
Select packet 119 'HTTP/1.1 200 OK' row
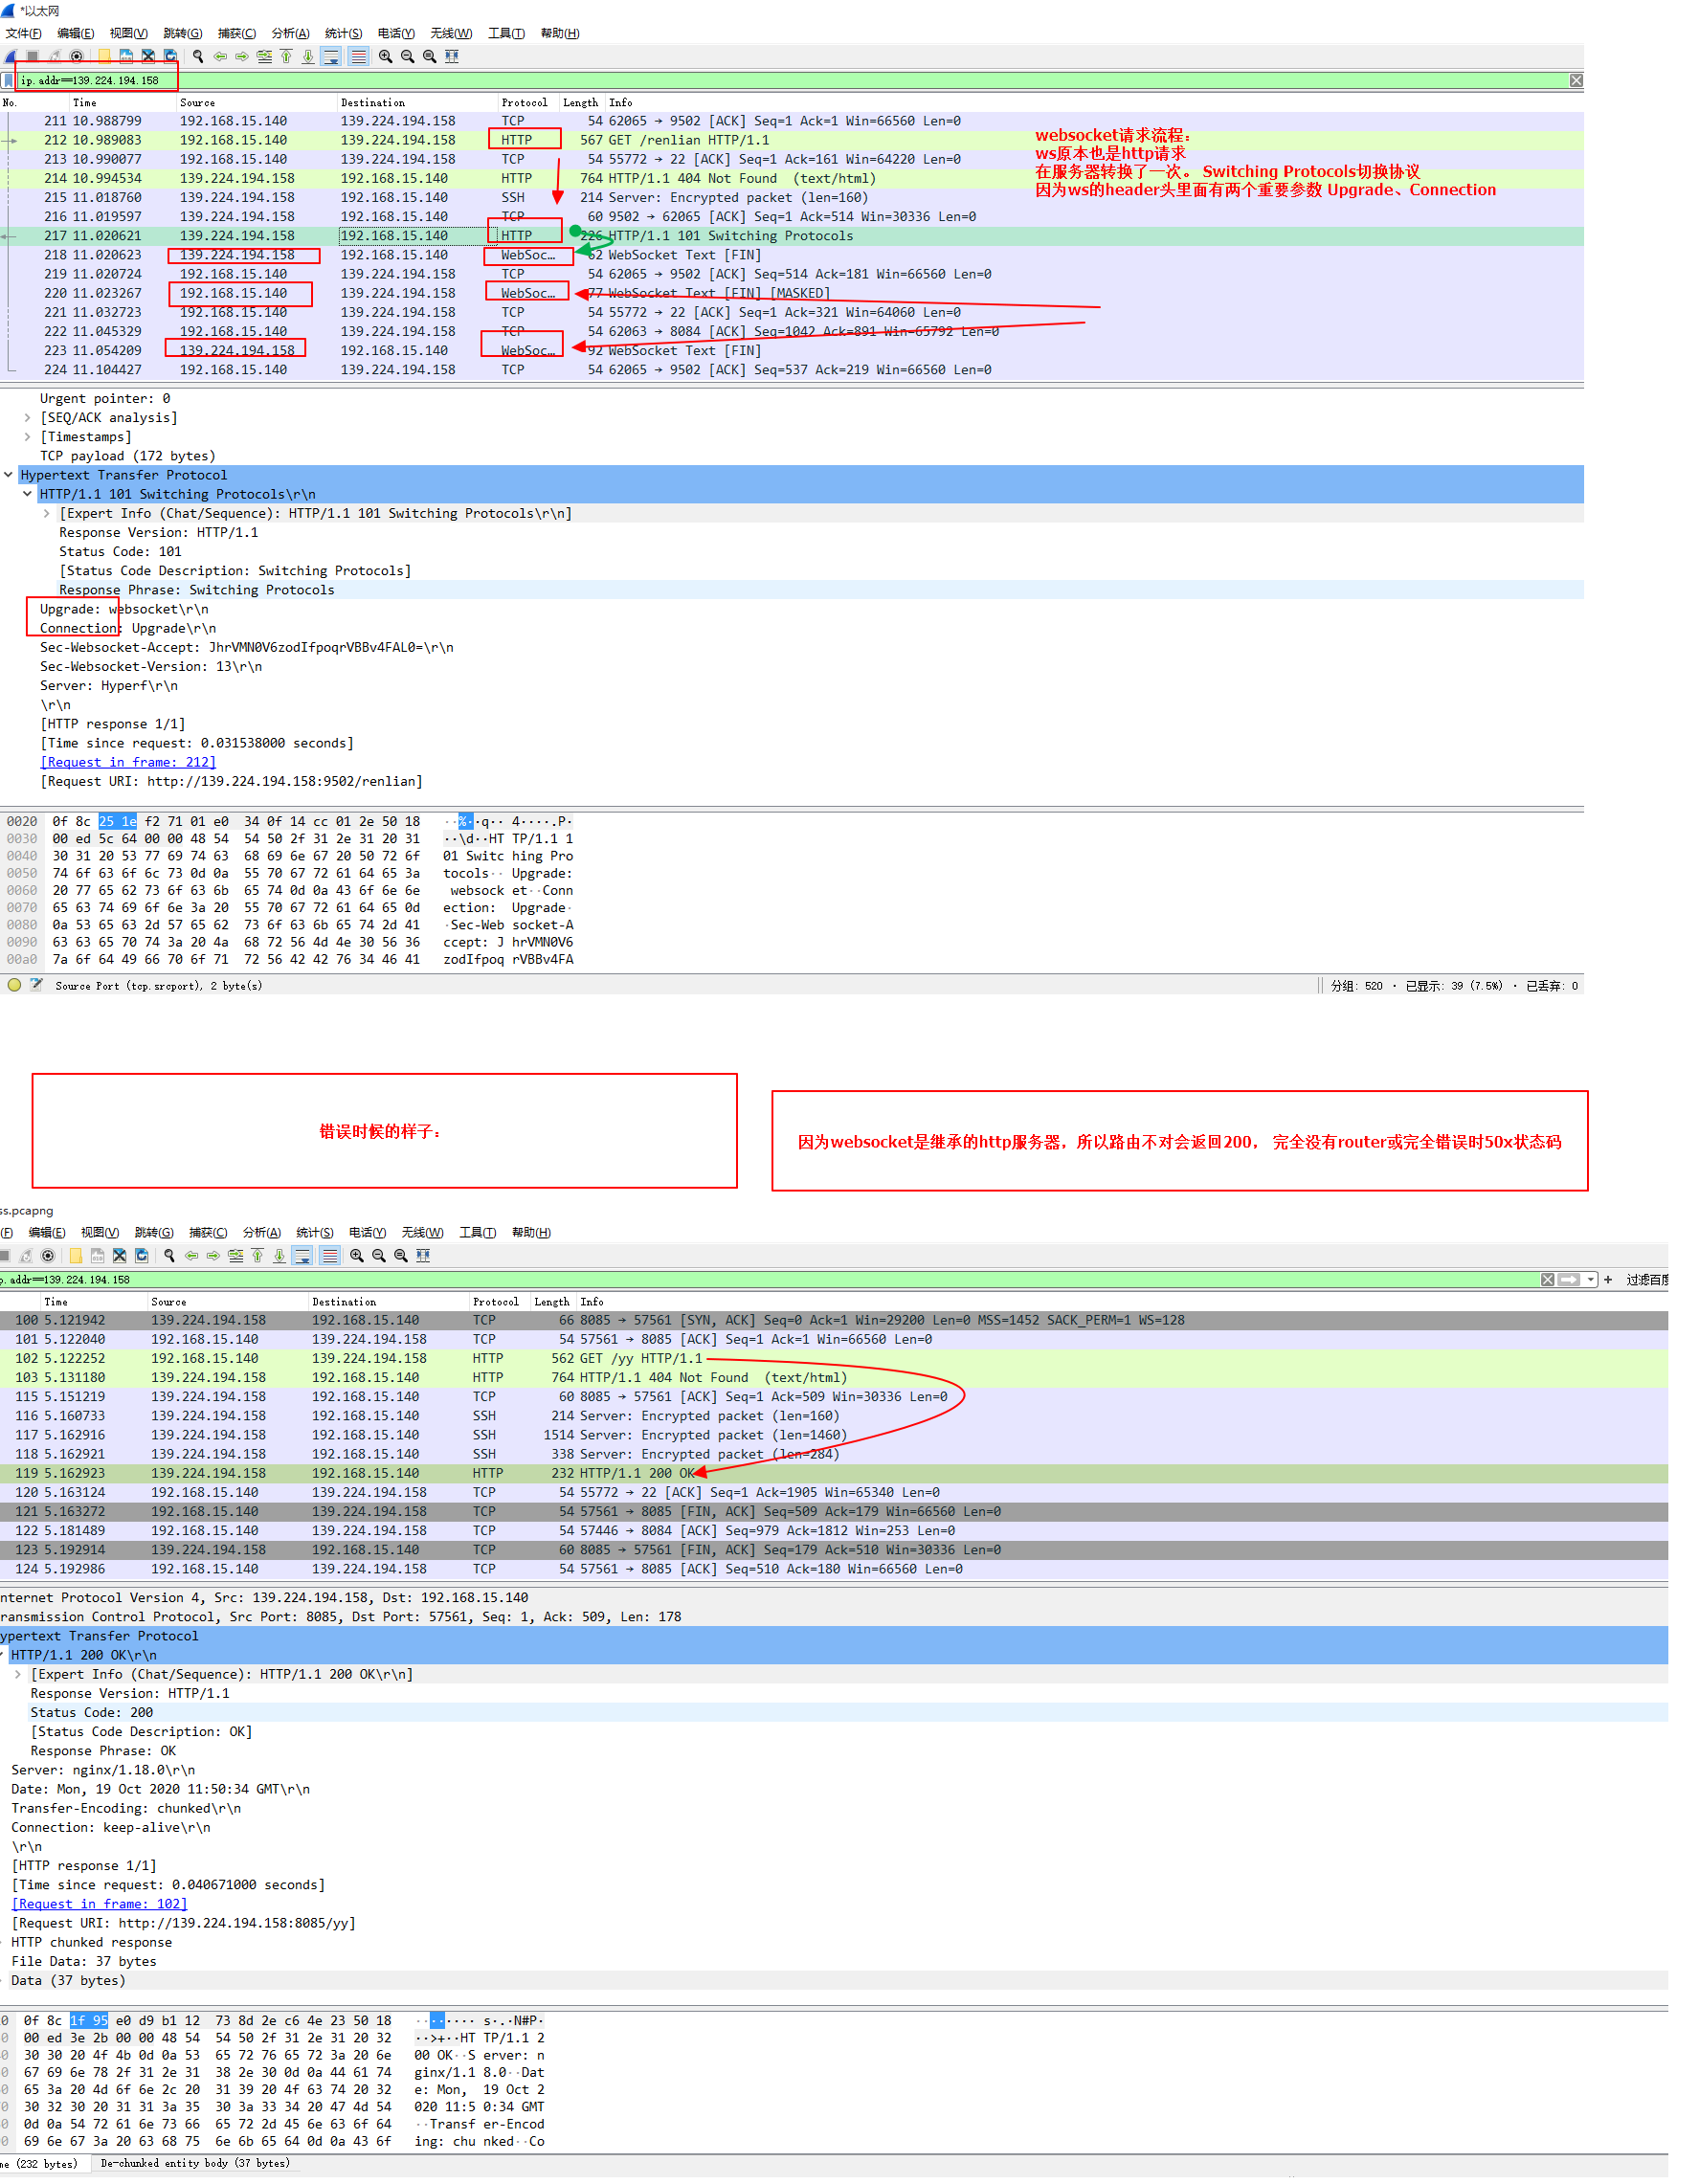pos(834,1473)
